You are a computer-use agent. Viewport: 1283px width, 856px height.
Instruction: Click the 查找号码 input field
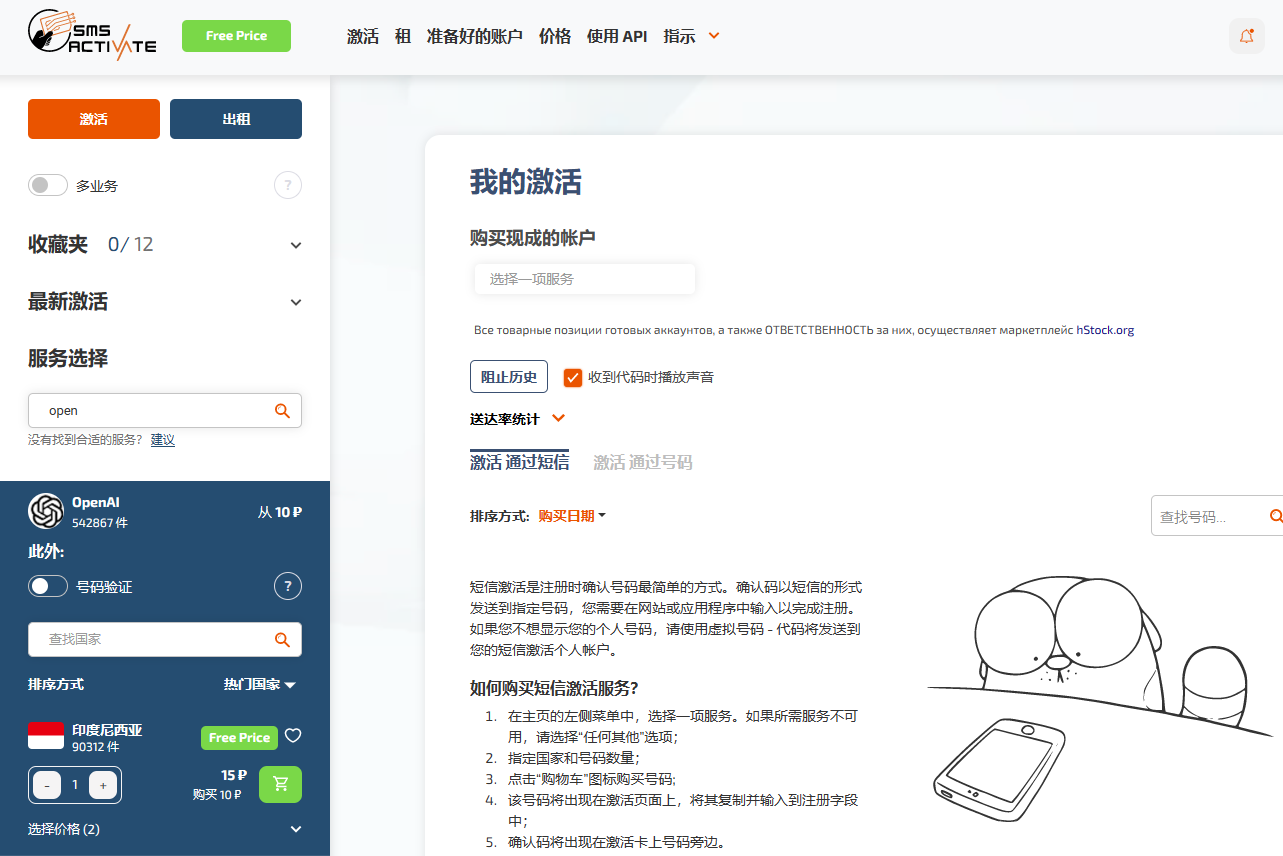[1217, 516]
